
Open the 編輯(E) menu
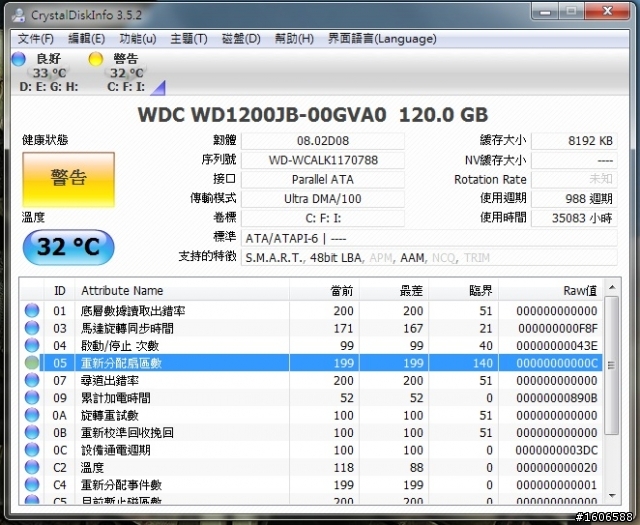pyautogui.click(x=87, y=39)
